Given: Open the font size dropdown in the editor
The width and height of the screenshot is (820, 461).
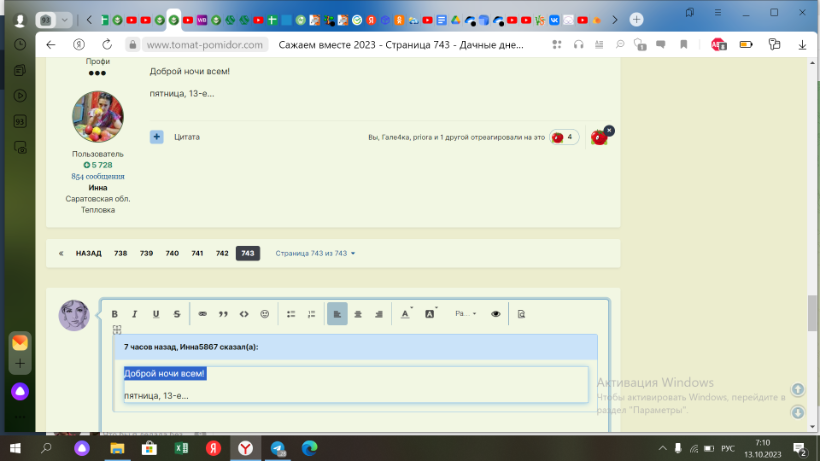Looking at the screenshot, I should coord(466,314).
